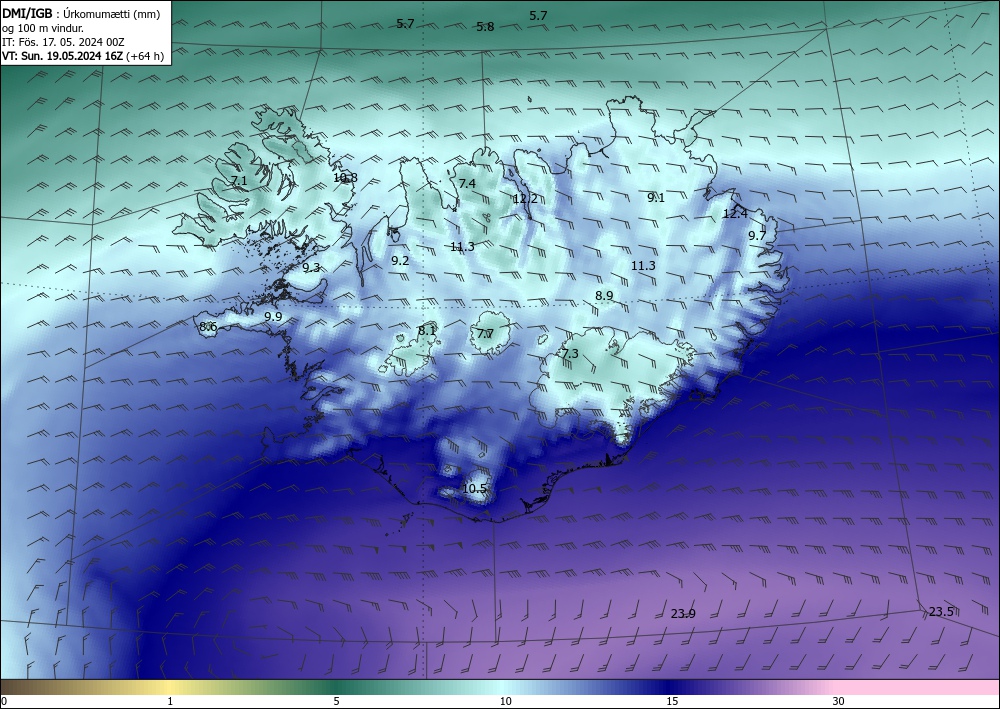
Task: Select the 9.7 value on the east coast
Action: coord(757,236)
